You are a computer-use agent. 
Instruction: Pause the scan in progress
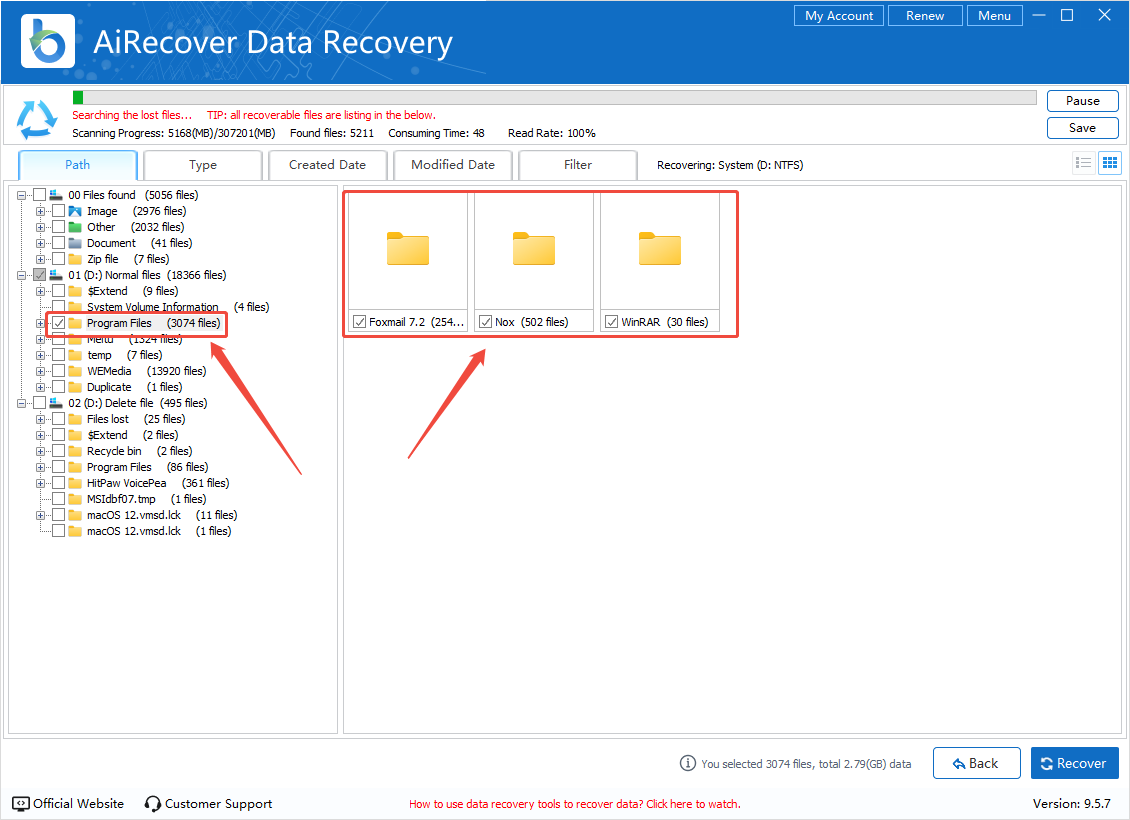1082,101
